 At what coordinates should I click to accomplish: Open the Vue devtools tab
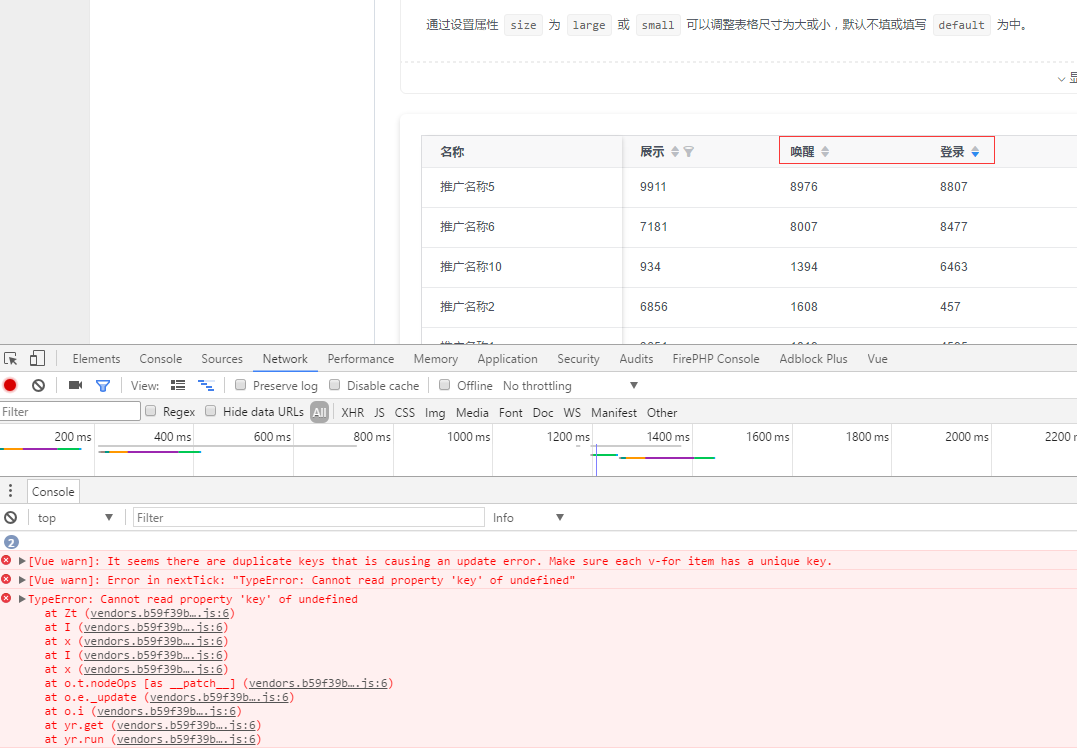[x=877, y=358]
